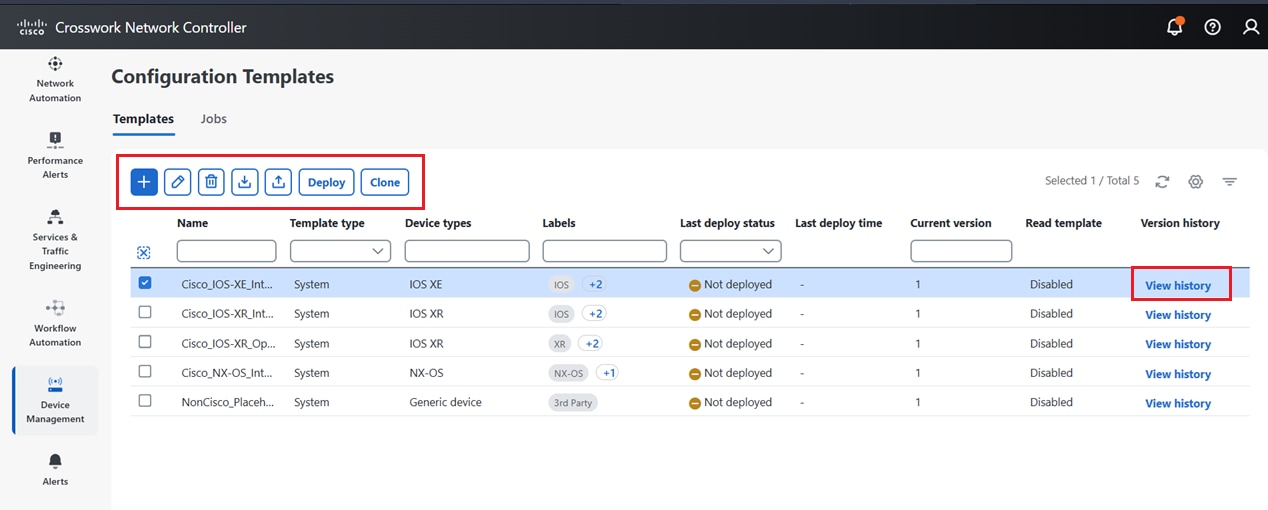Click Read template column header
The image size is (1268, 510).
[x=1063, y=223]
